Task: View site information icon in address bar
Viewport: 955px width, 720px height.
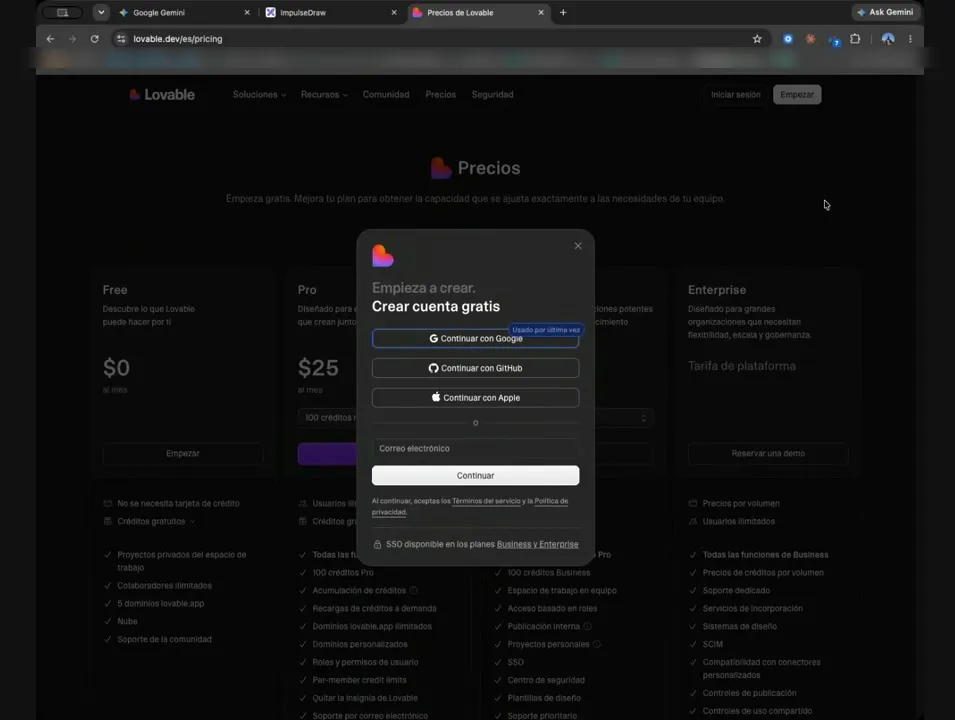Action: point(121,39)
